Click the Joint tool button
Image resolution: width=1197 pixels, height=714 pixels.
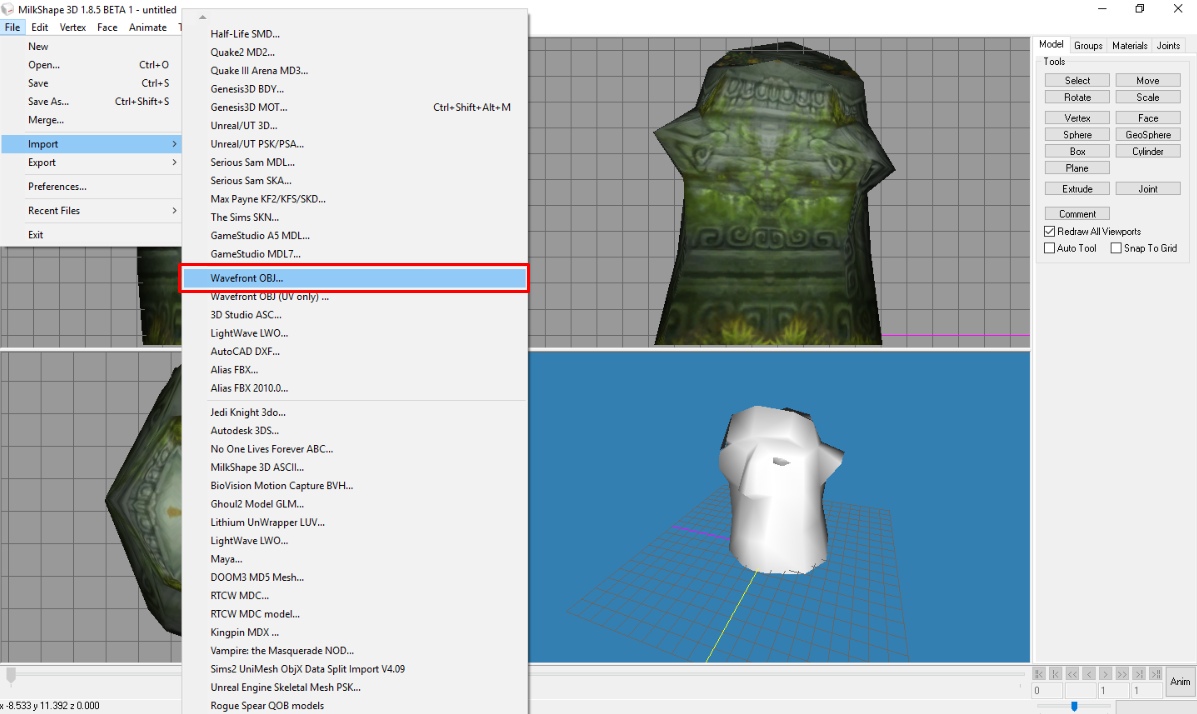1148,189
